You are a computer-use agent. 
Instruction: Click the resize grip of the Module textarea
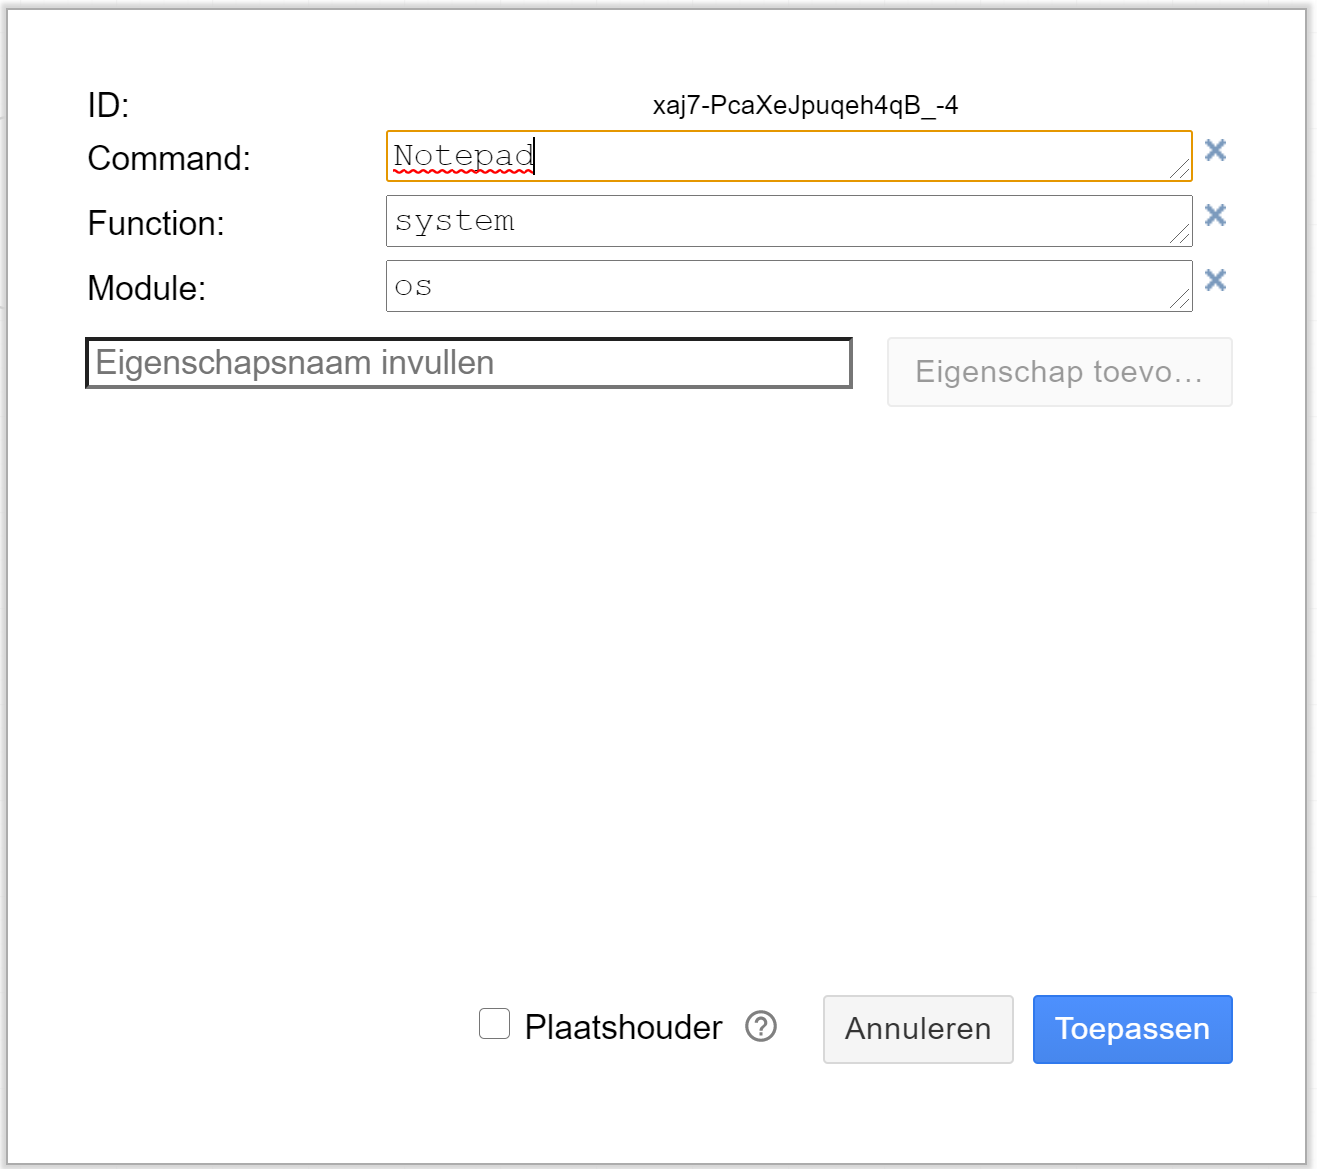[x=1180, y=299]
